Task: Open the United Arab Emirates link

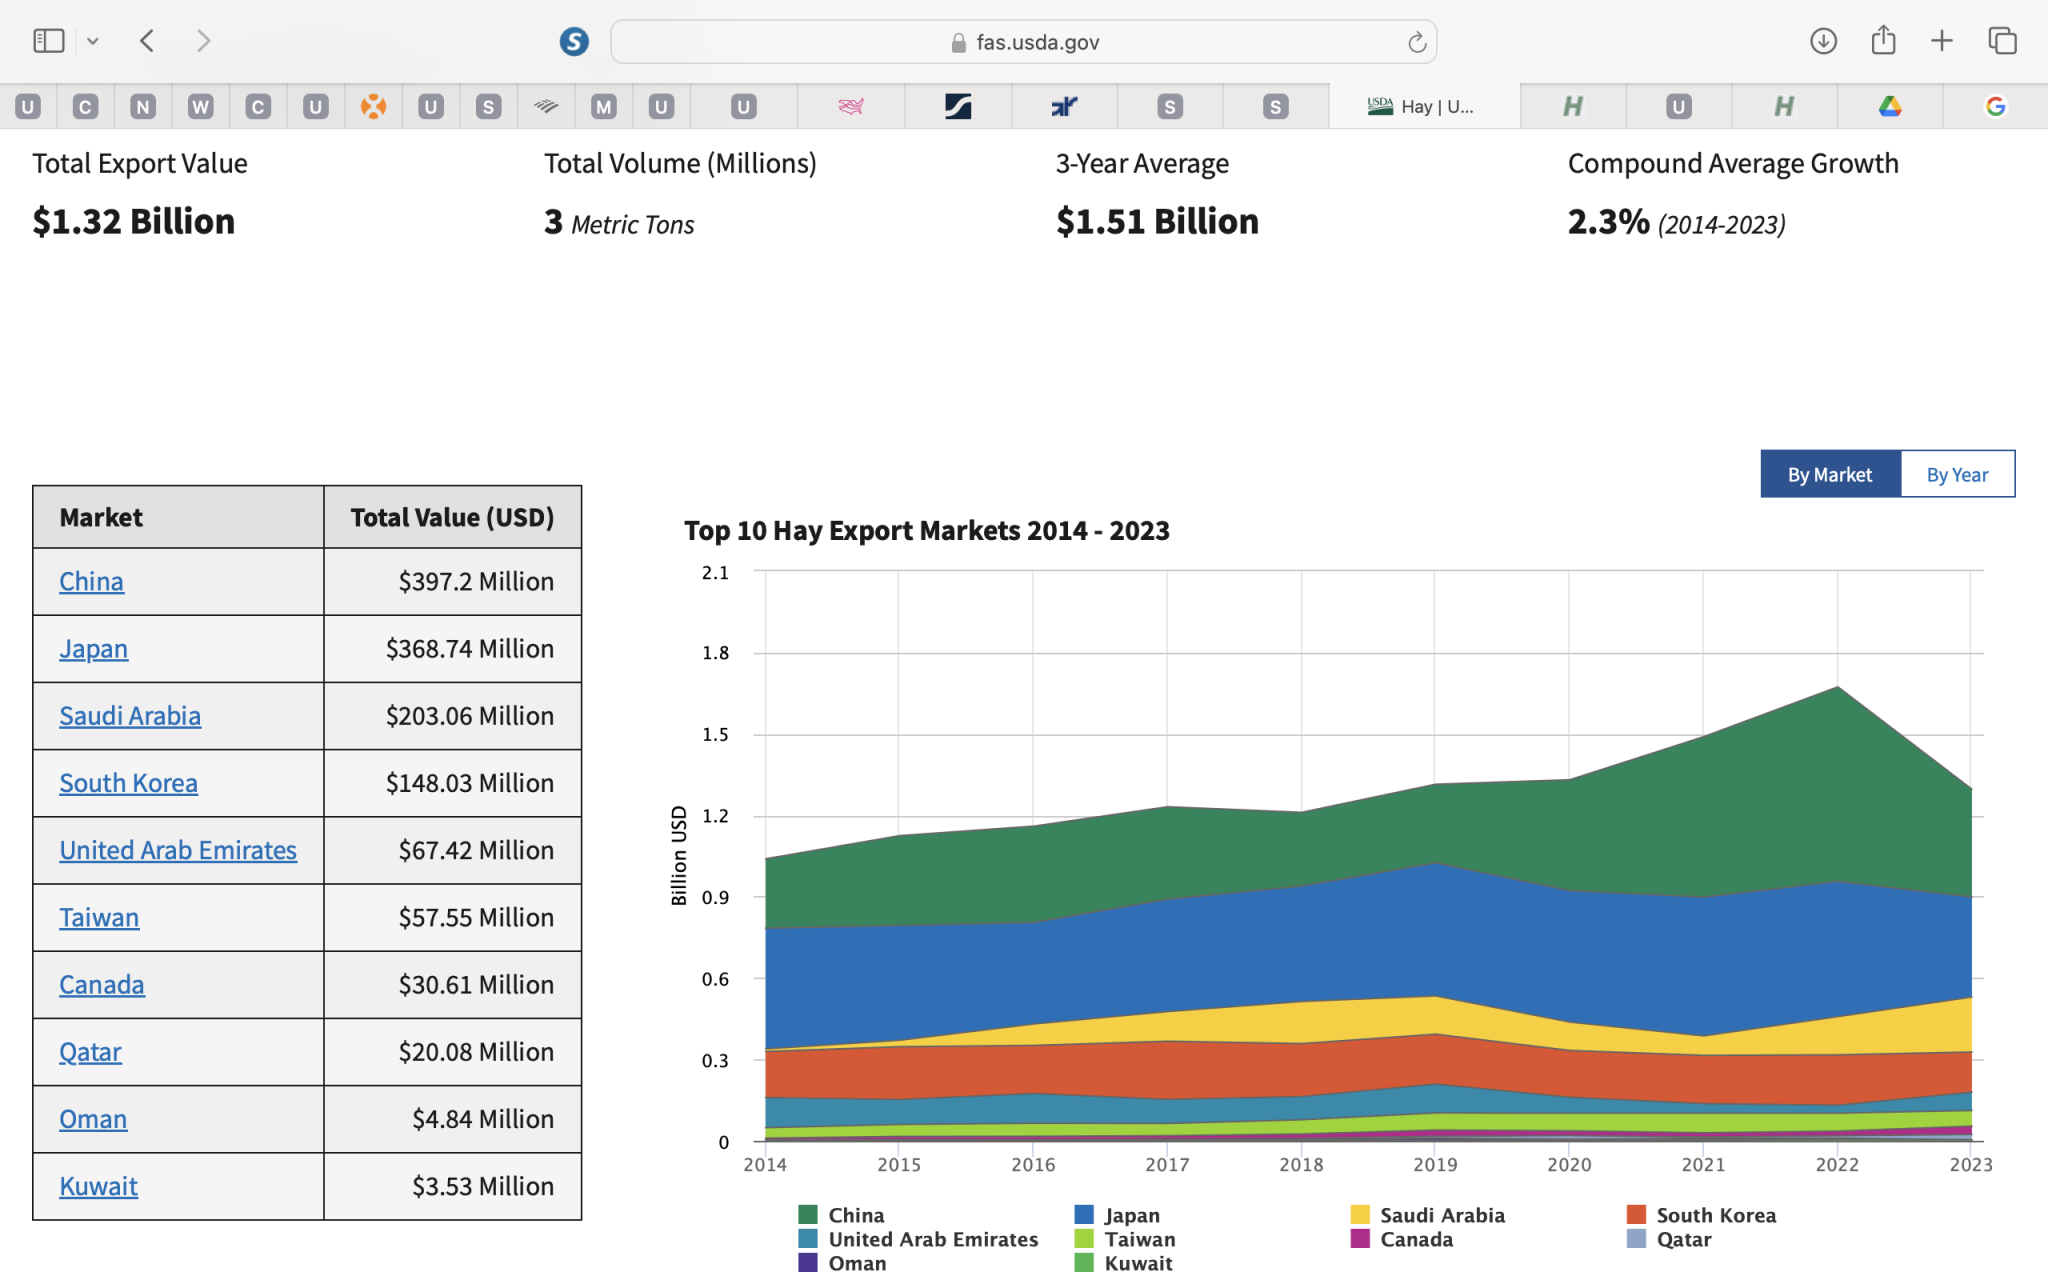Action: tap(178, 850)
